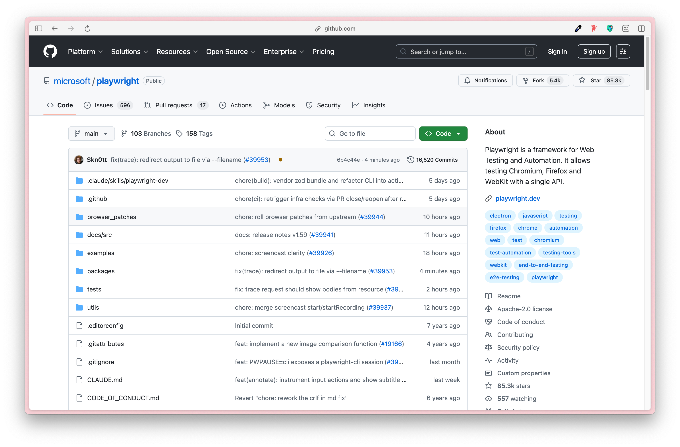Click the folder icon for examples
The image size is (680, 447).
click(x=79, y=253)
